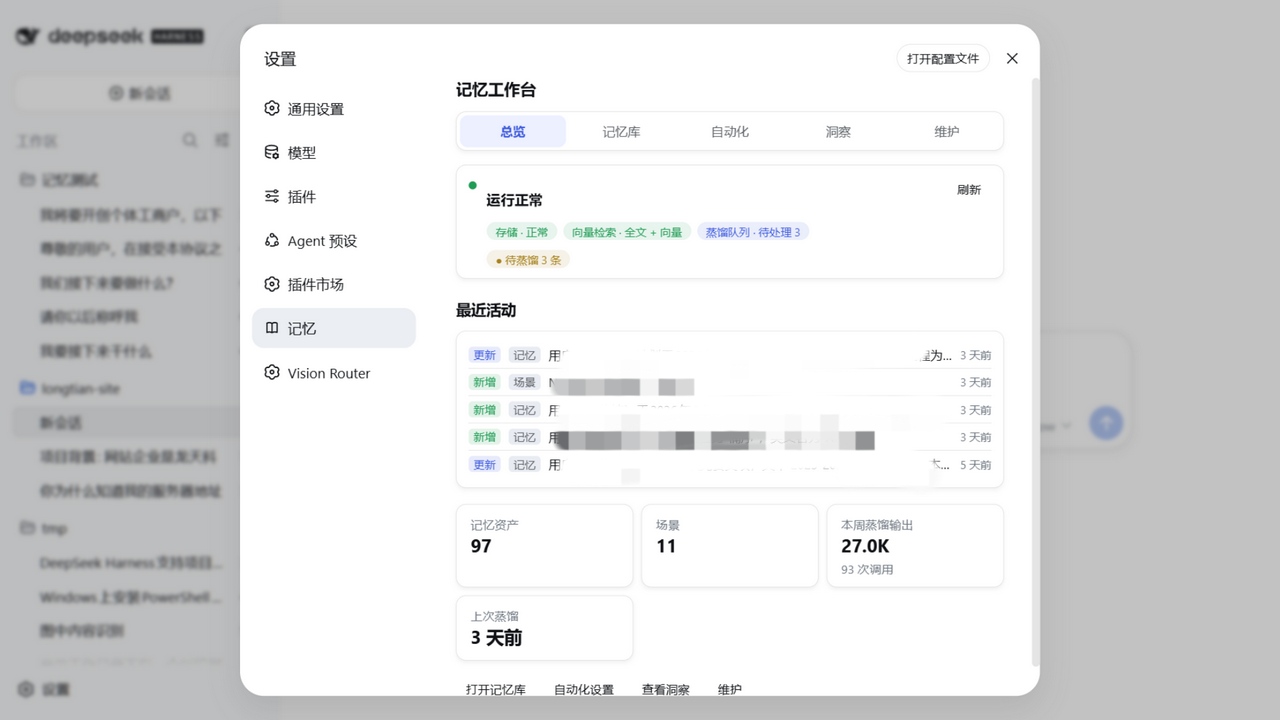The image size is (1280, 720).
Task: Click the 待蒸馏 3 条 badge
Action: (x=528, y=260)
